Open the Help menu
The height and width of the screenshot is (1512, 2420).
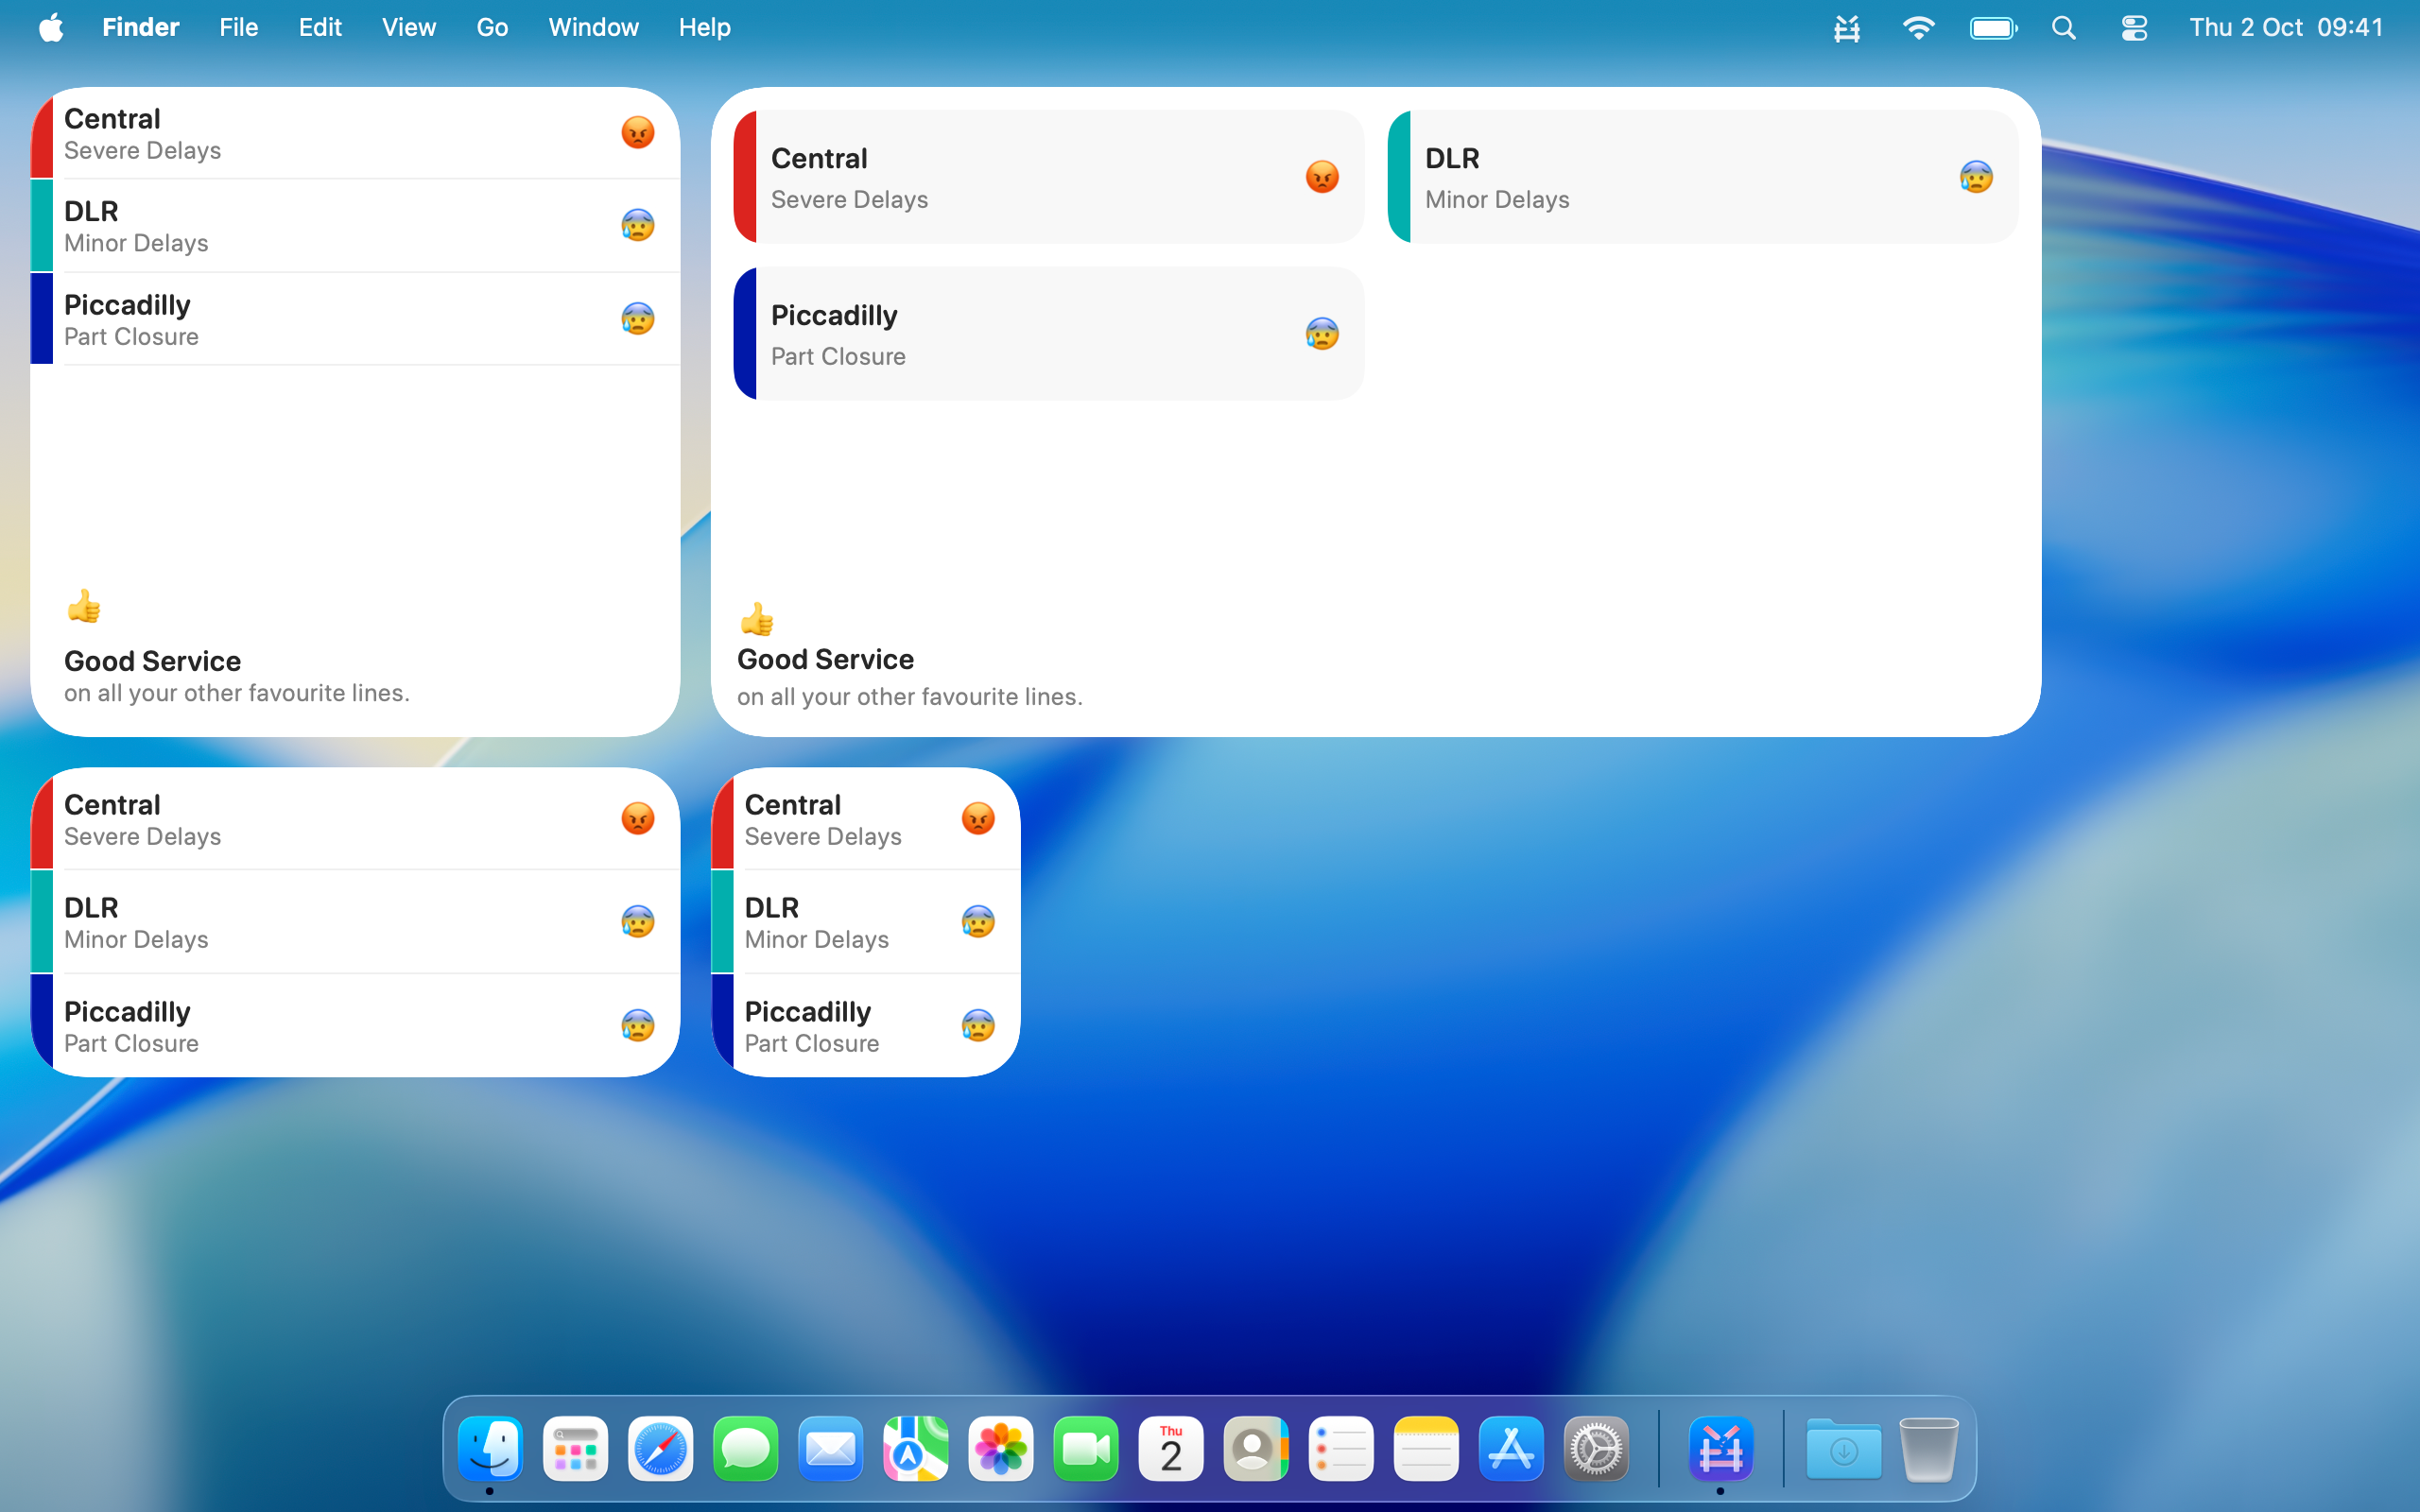point(704,27)
